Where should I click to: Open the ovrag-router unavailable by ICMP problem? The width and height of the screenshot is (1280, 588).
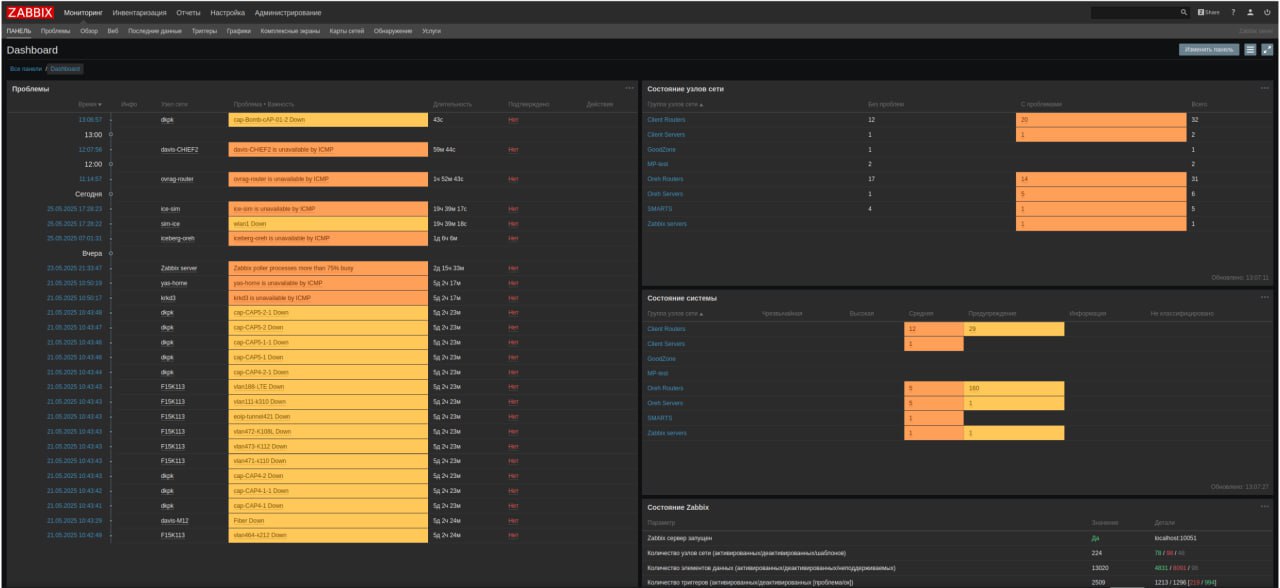point(281,179)
